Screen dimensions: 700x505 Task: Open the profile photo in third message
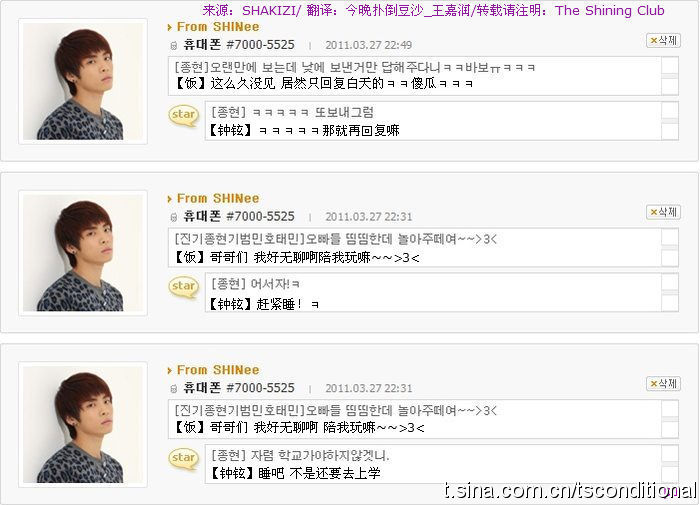pyautogui.click(x=83, y=424)
